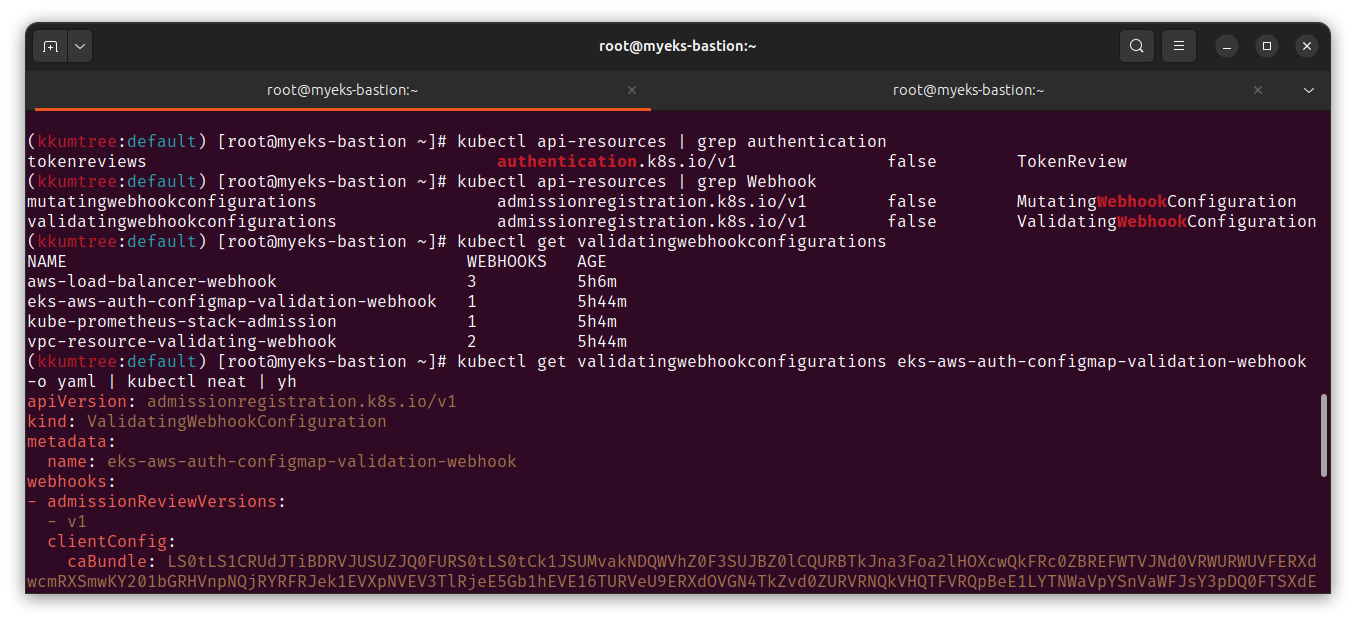
Task: Click the terminal vertical scrollbar
Action: (x=1324, y=435)
